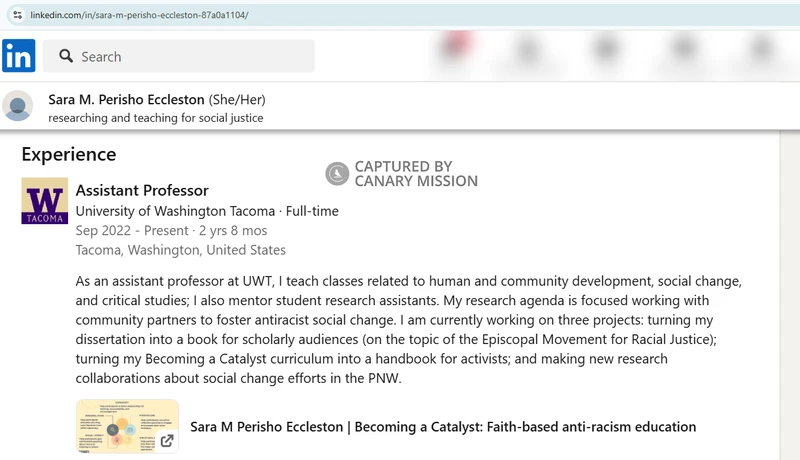This screenshot has height=460, width=800.
Task: Open Sara M. Perisho Eccleston profile name
Action: (127, 99)
